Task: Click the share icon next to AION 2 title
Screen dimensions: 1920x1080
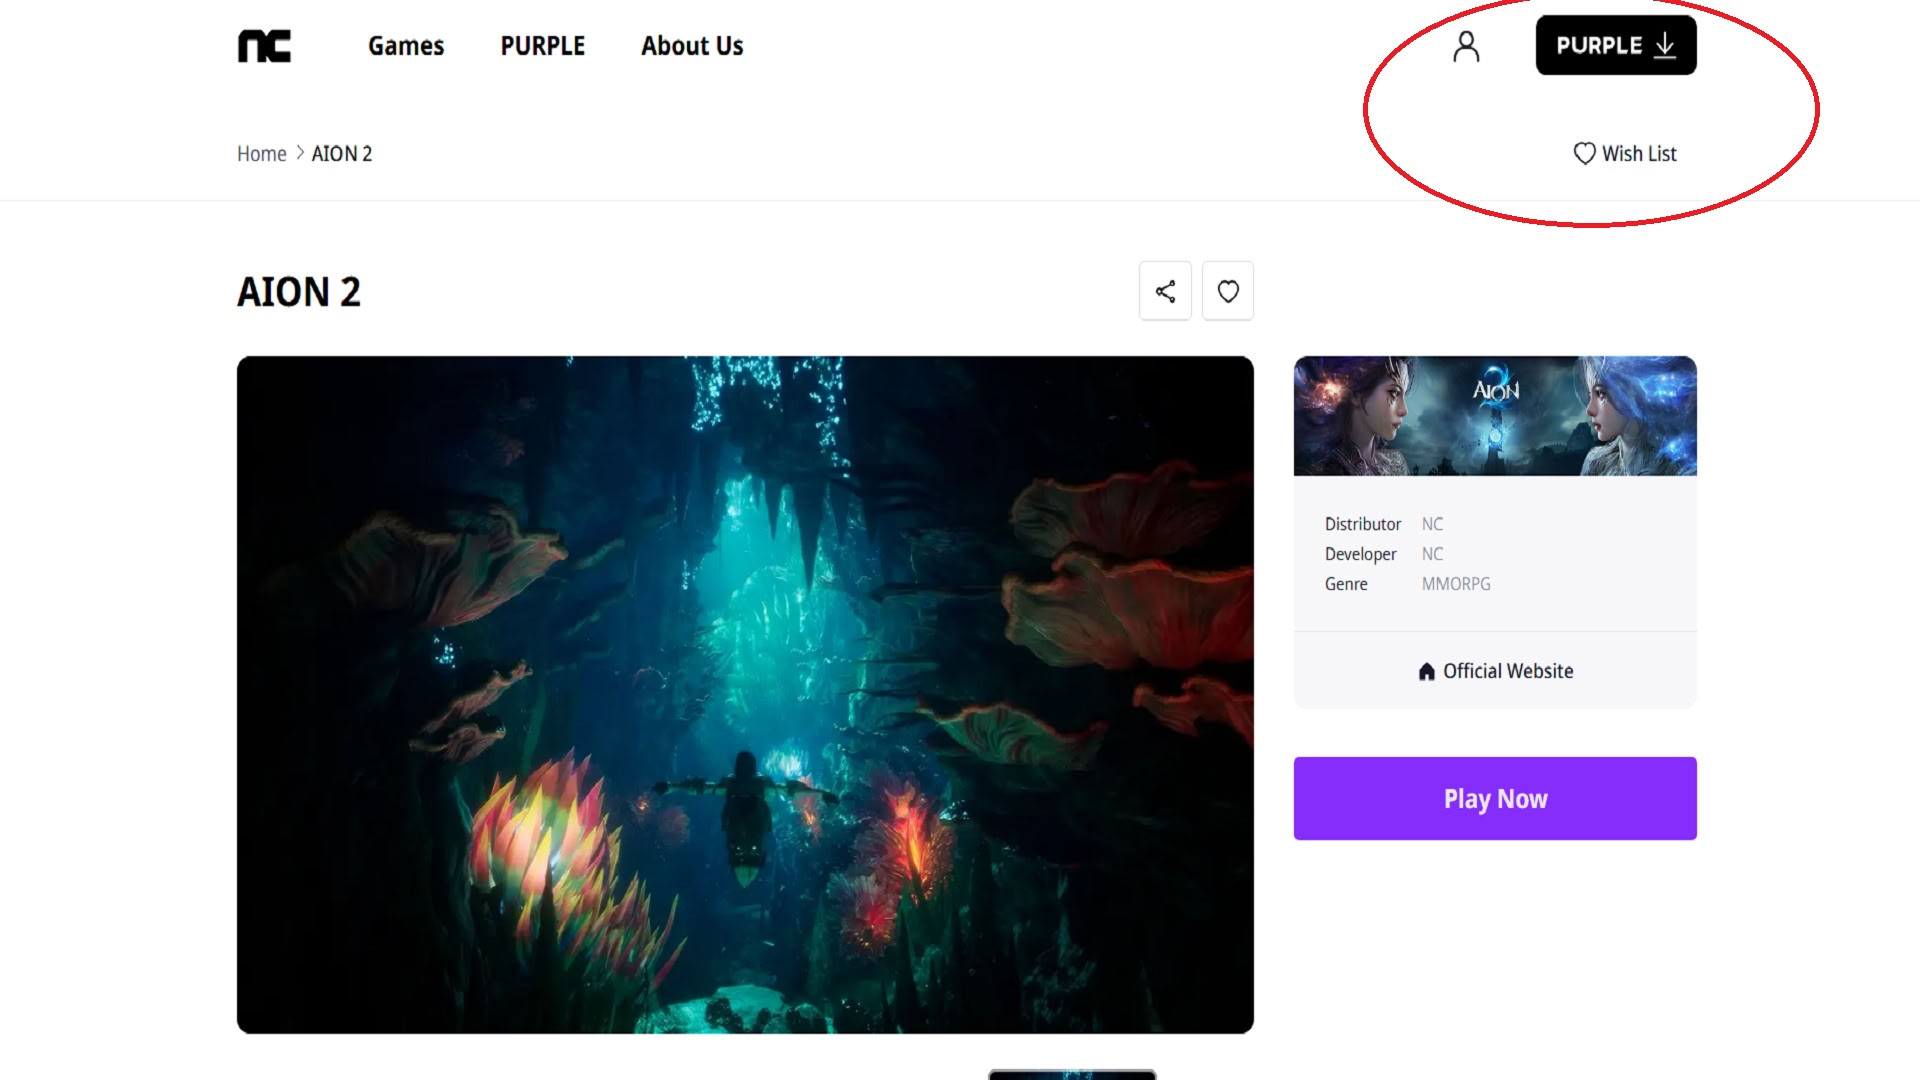Action: pyautogui.click(x=1165, y=291)
